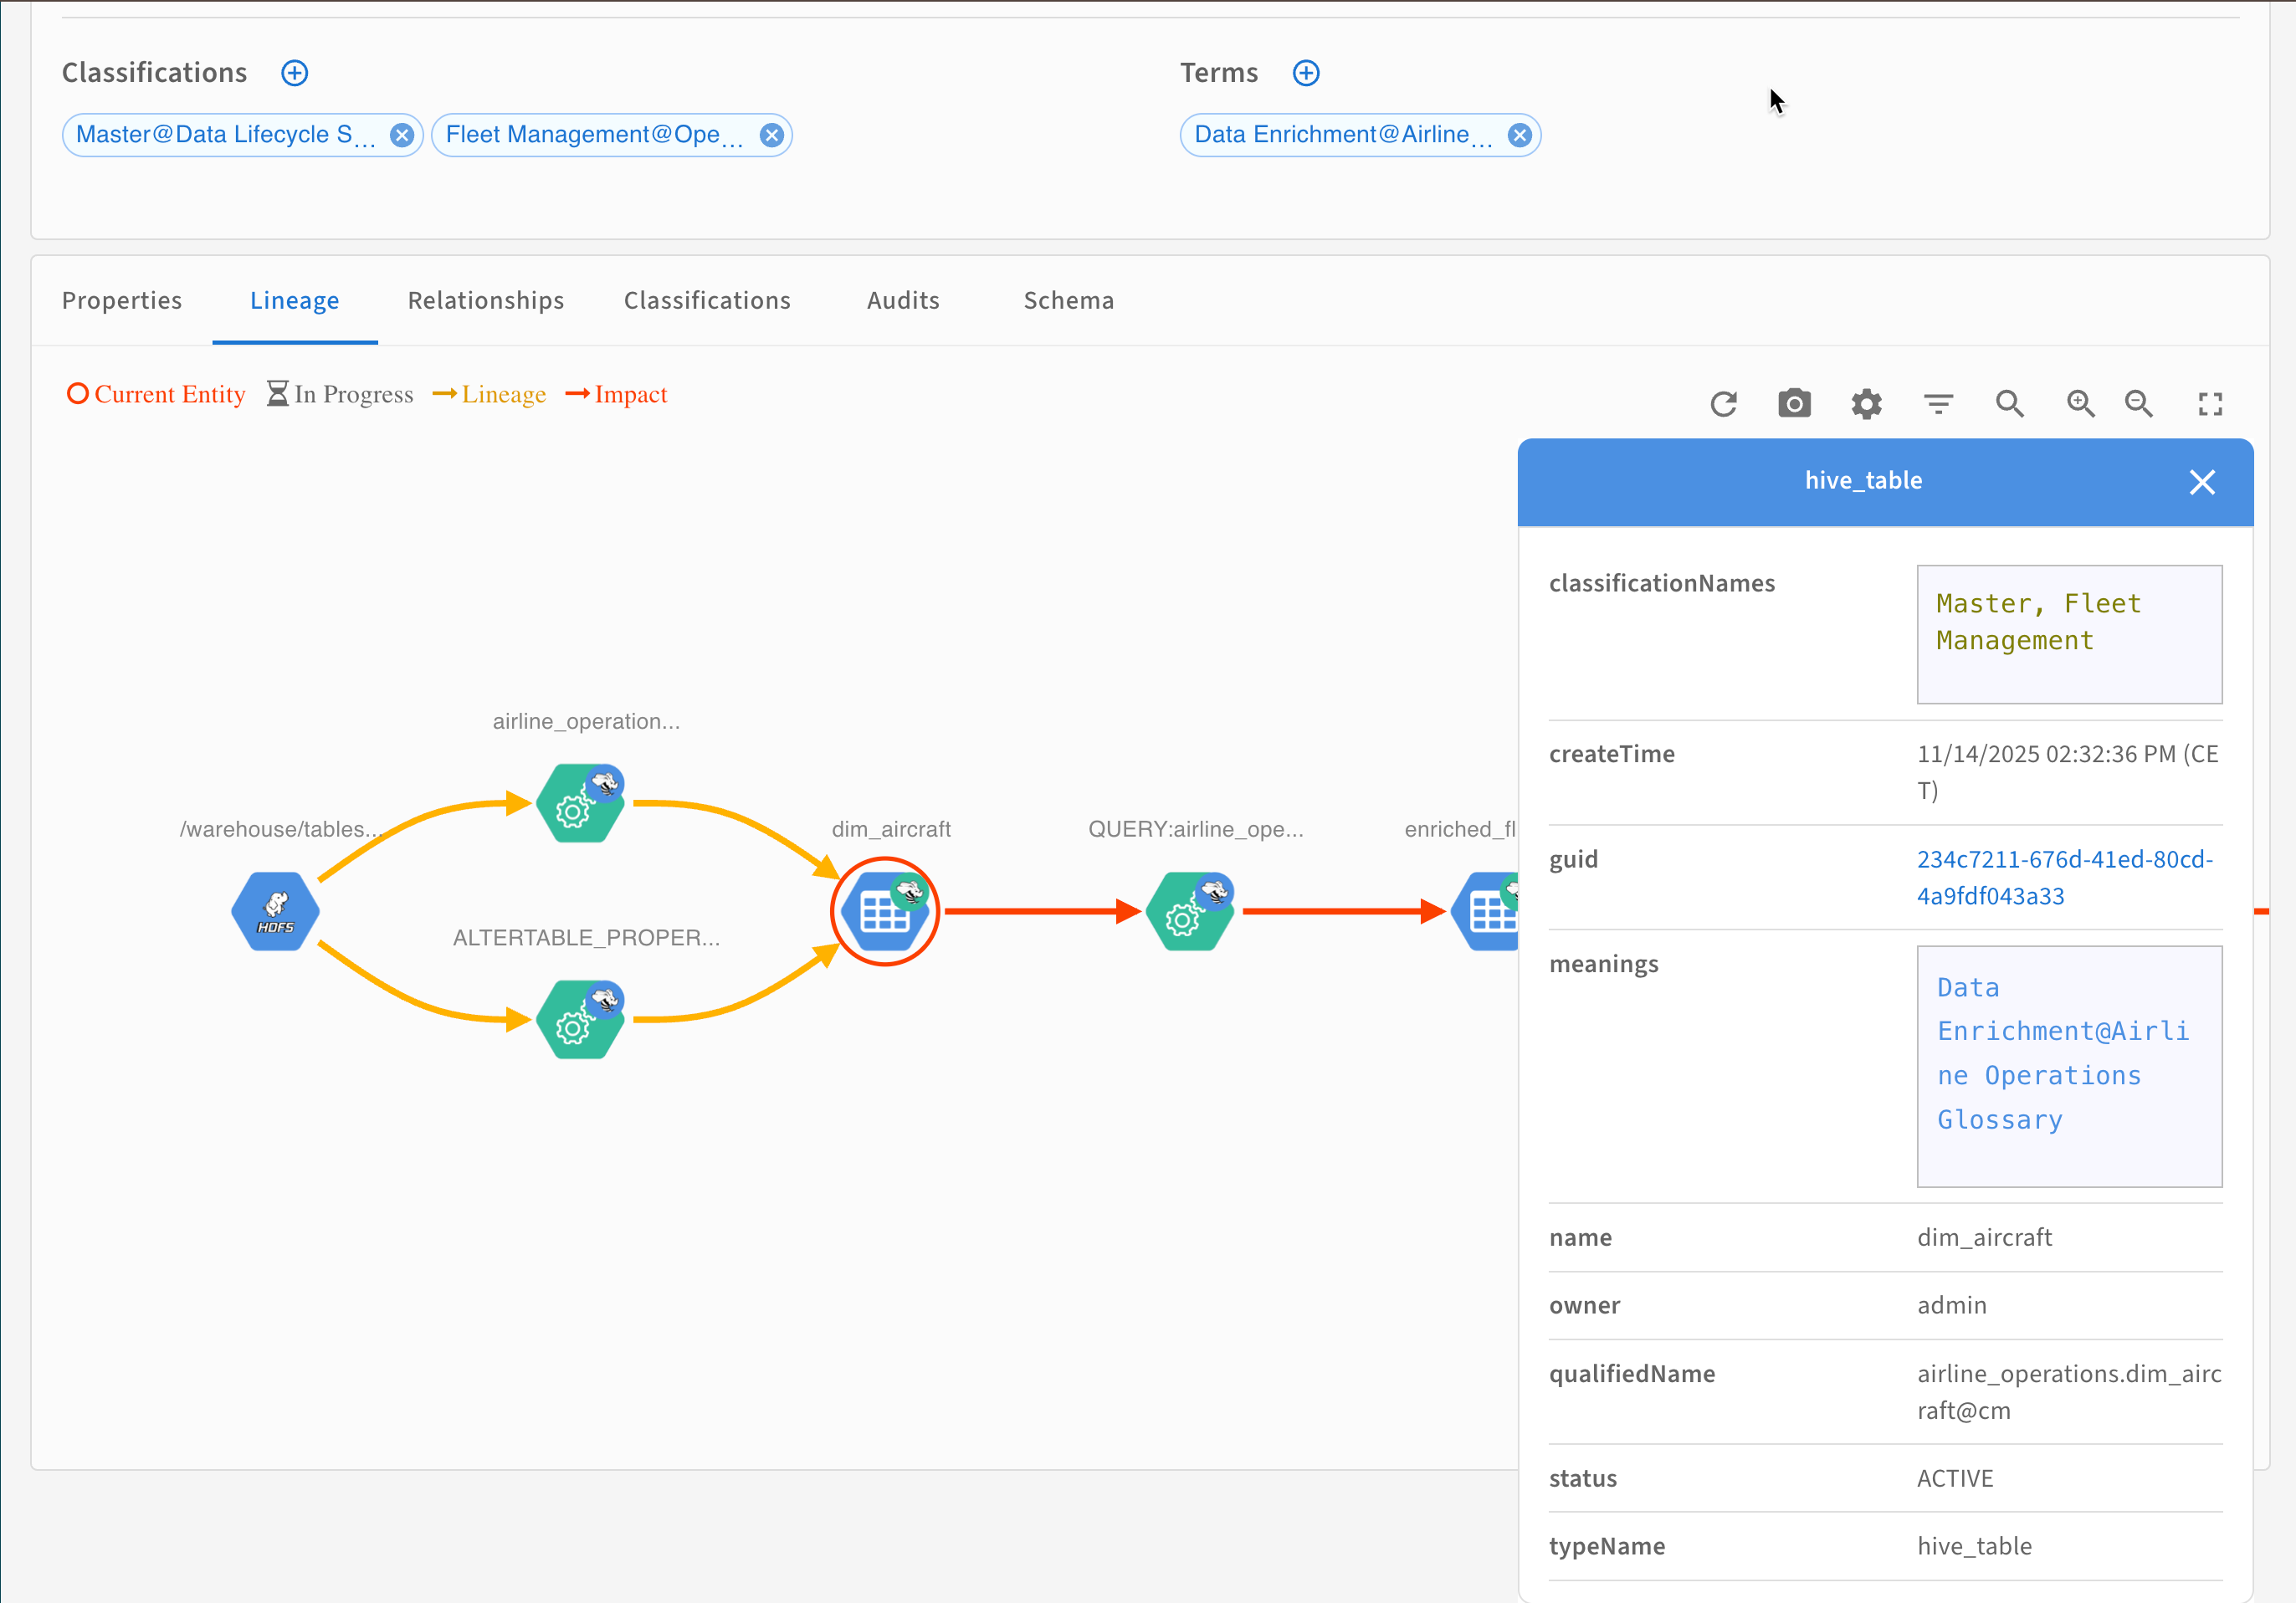Viewport: 2296px width, 1603px height.
Task: Remove Master@Data Lifecycle classification tag
Action: click(402, 135)
